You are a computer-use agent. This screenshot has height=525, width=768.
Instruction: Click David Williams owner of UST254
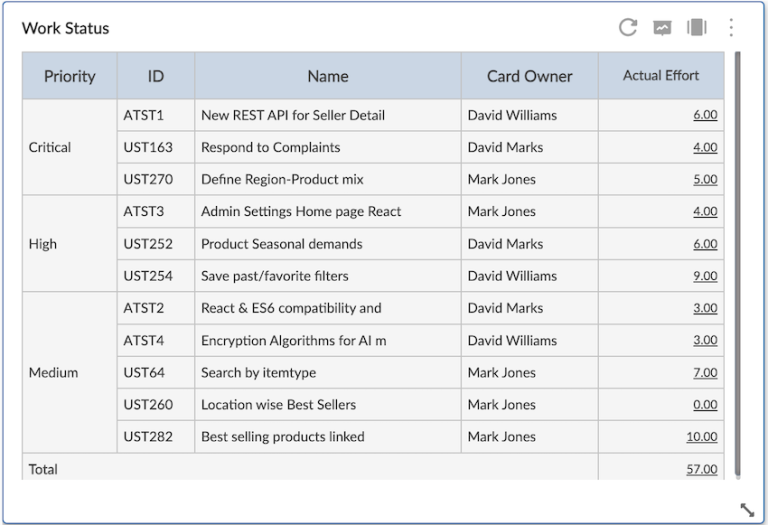[x=512, y=276]
